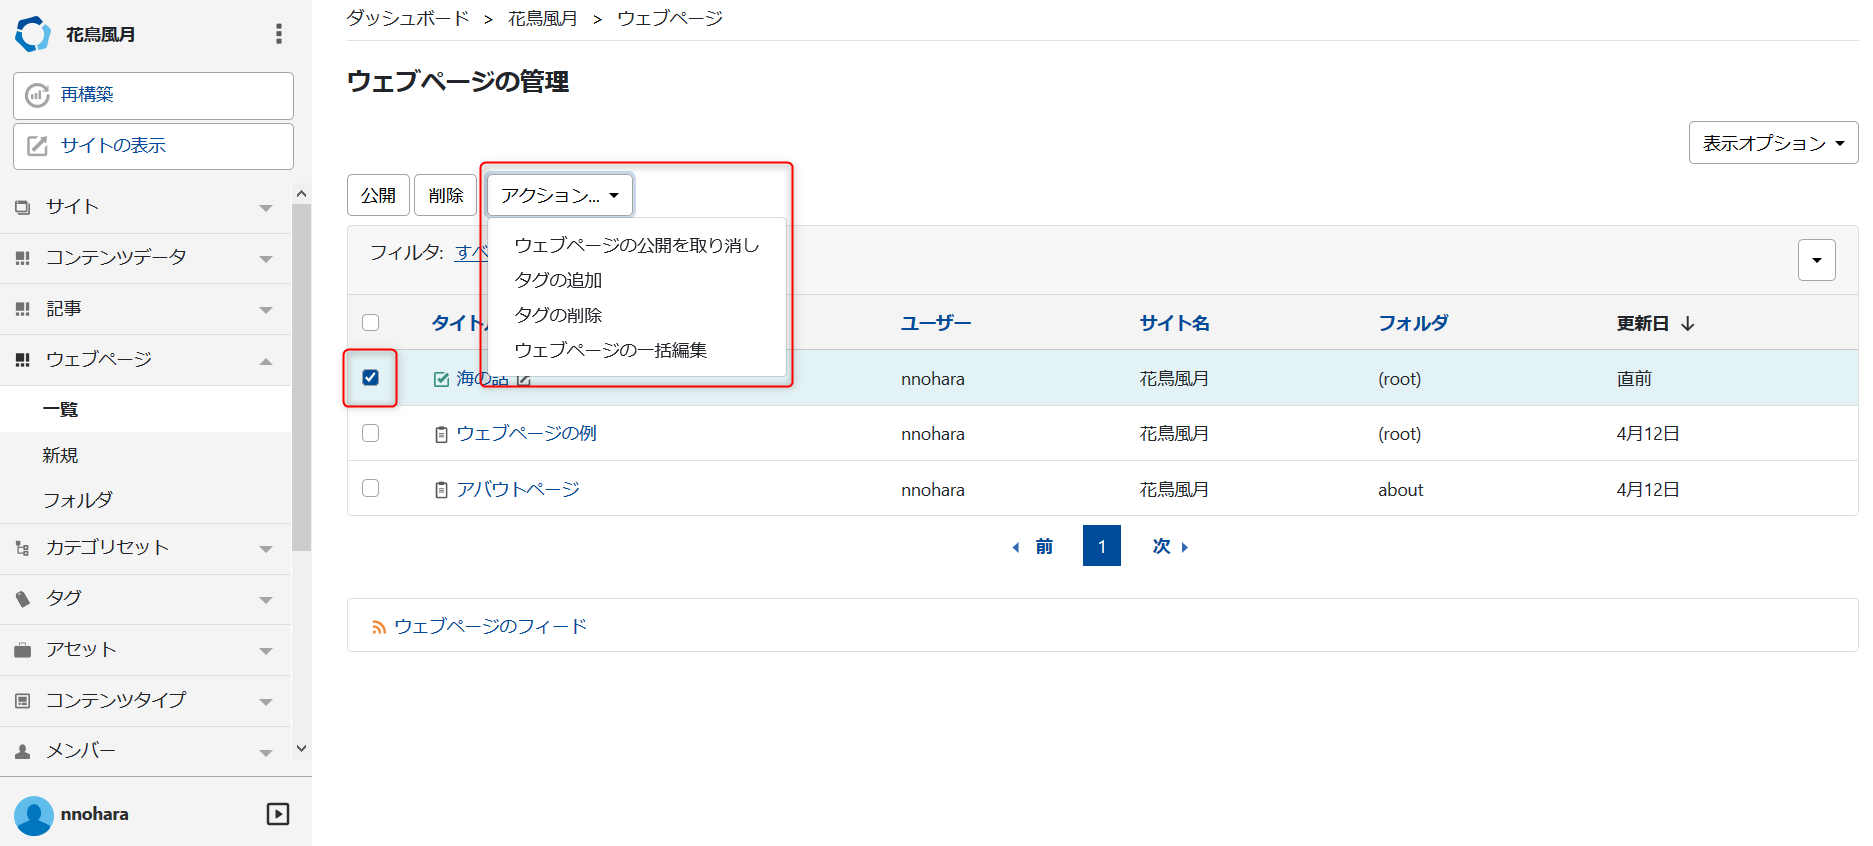Sort by フォルダ column header
The width and height of the screenshot is (1873, 846).
(x=1413, y=323)
